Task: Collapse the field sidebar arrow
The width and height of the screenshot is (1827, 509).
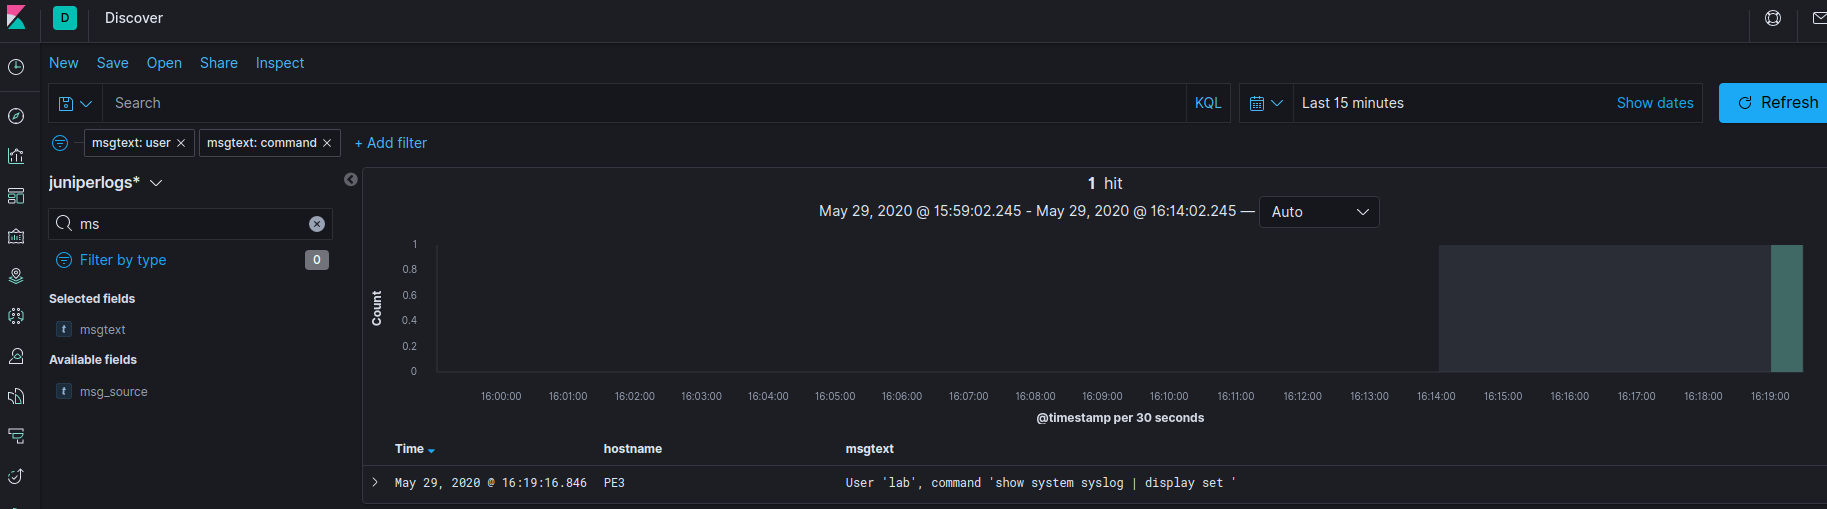Action: [x=351, y=179]
